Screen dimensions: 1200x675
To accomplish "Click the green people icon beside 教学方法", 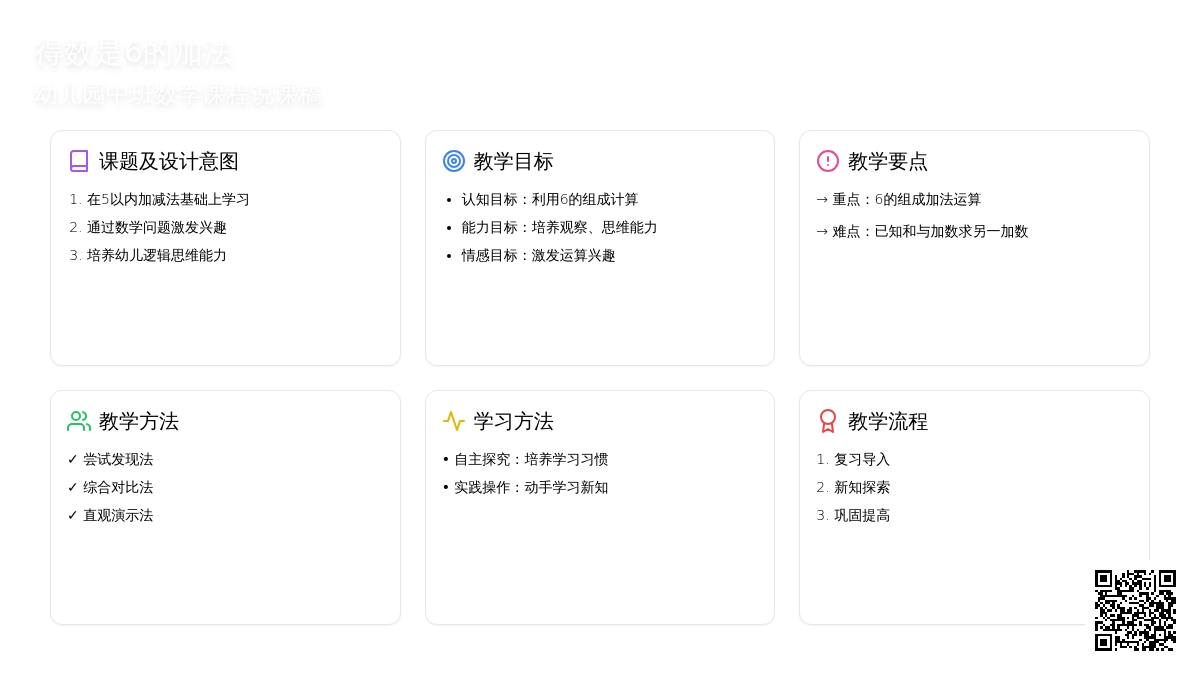I will point(79,421).
